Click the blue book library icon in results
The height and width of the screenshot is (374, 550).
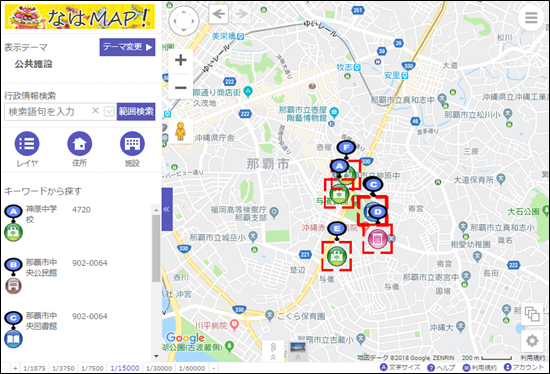click(x=13, y=339)
